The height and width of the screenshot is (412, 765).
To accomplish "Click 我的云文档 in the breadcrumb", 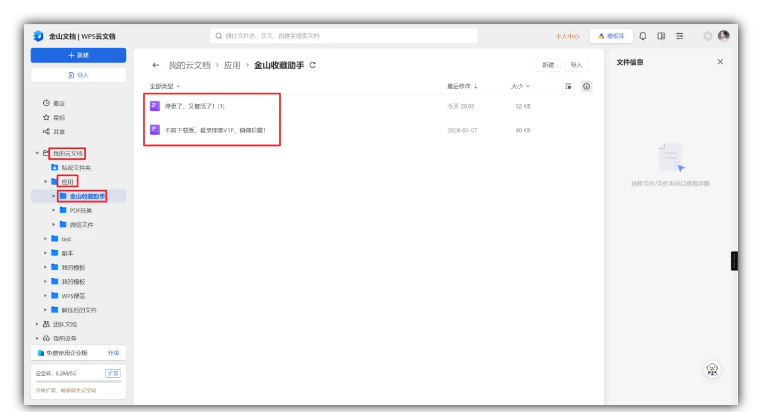I will 189,65.
